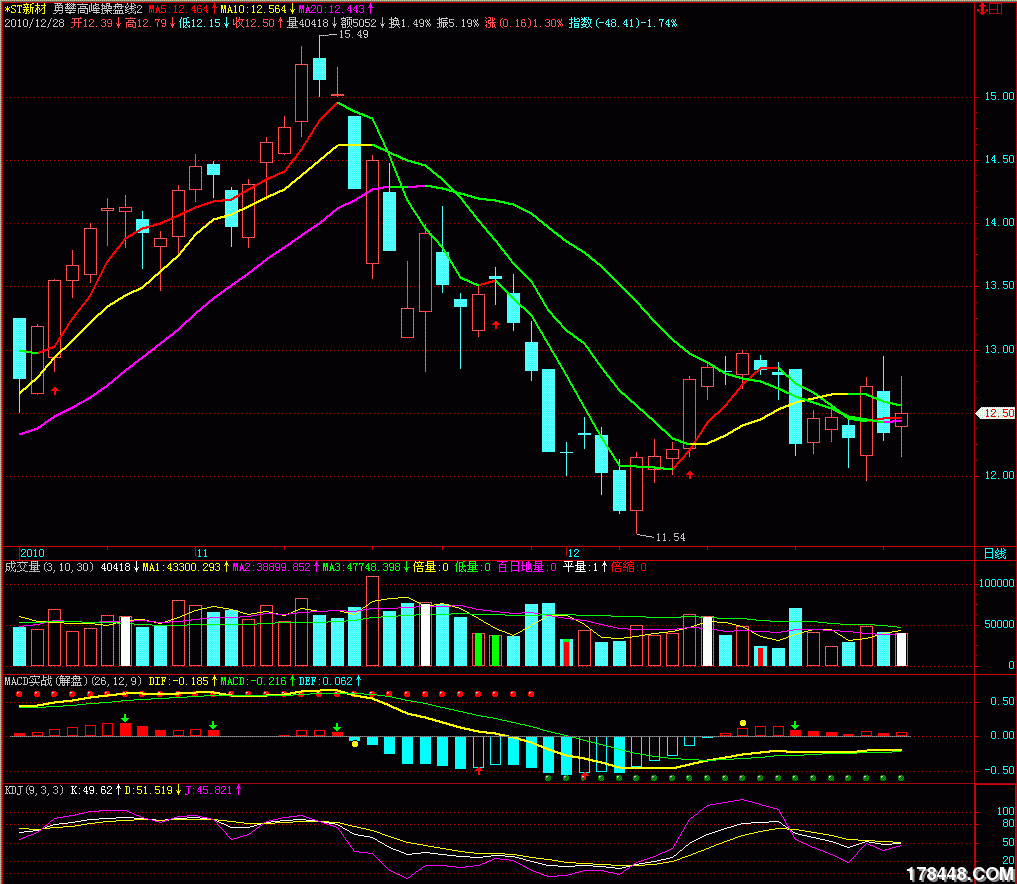Click the 2010/12/28 date in header
The width and height of the screenshot is (1017, 884).
36,22
